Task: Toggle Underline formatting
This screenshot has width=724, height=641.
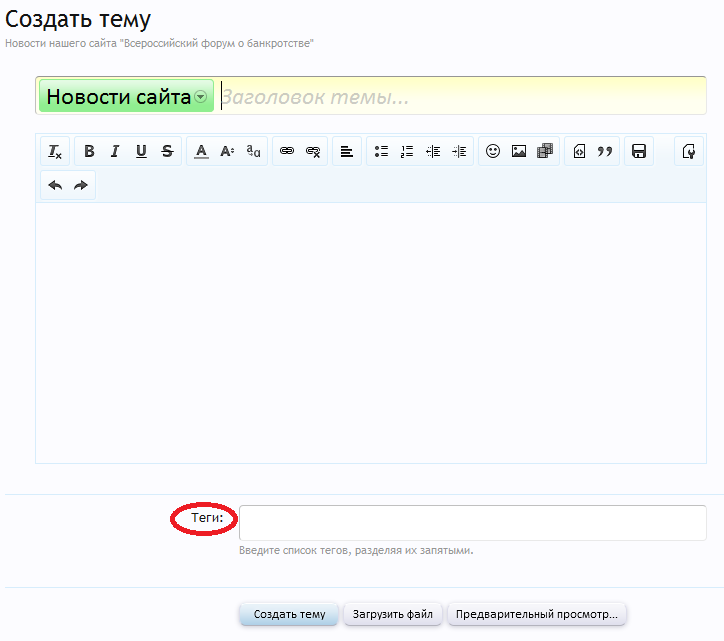Action: (x=141, y=151)
